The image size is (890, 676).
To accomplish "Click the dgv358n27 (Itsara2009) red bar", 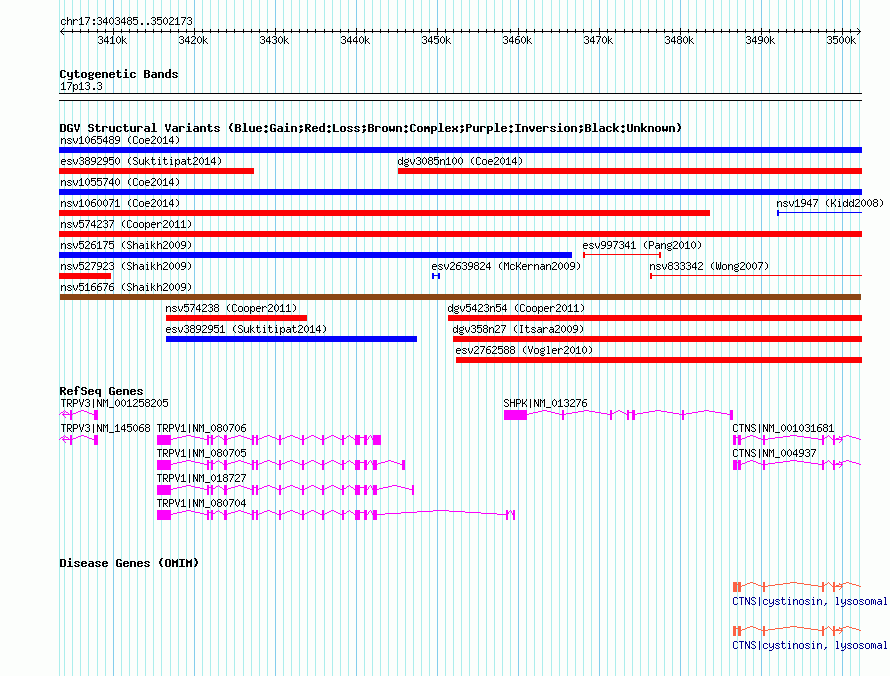I will pyautogui.click(x=657, y=339).
